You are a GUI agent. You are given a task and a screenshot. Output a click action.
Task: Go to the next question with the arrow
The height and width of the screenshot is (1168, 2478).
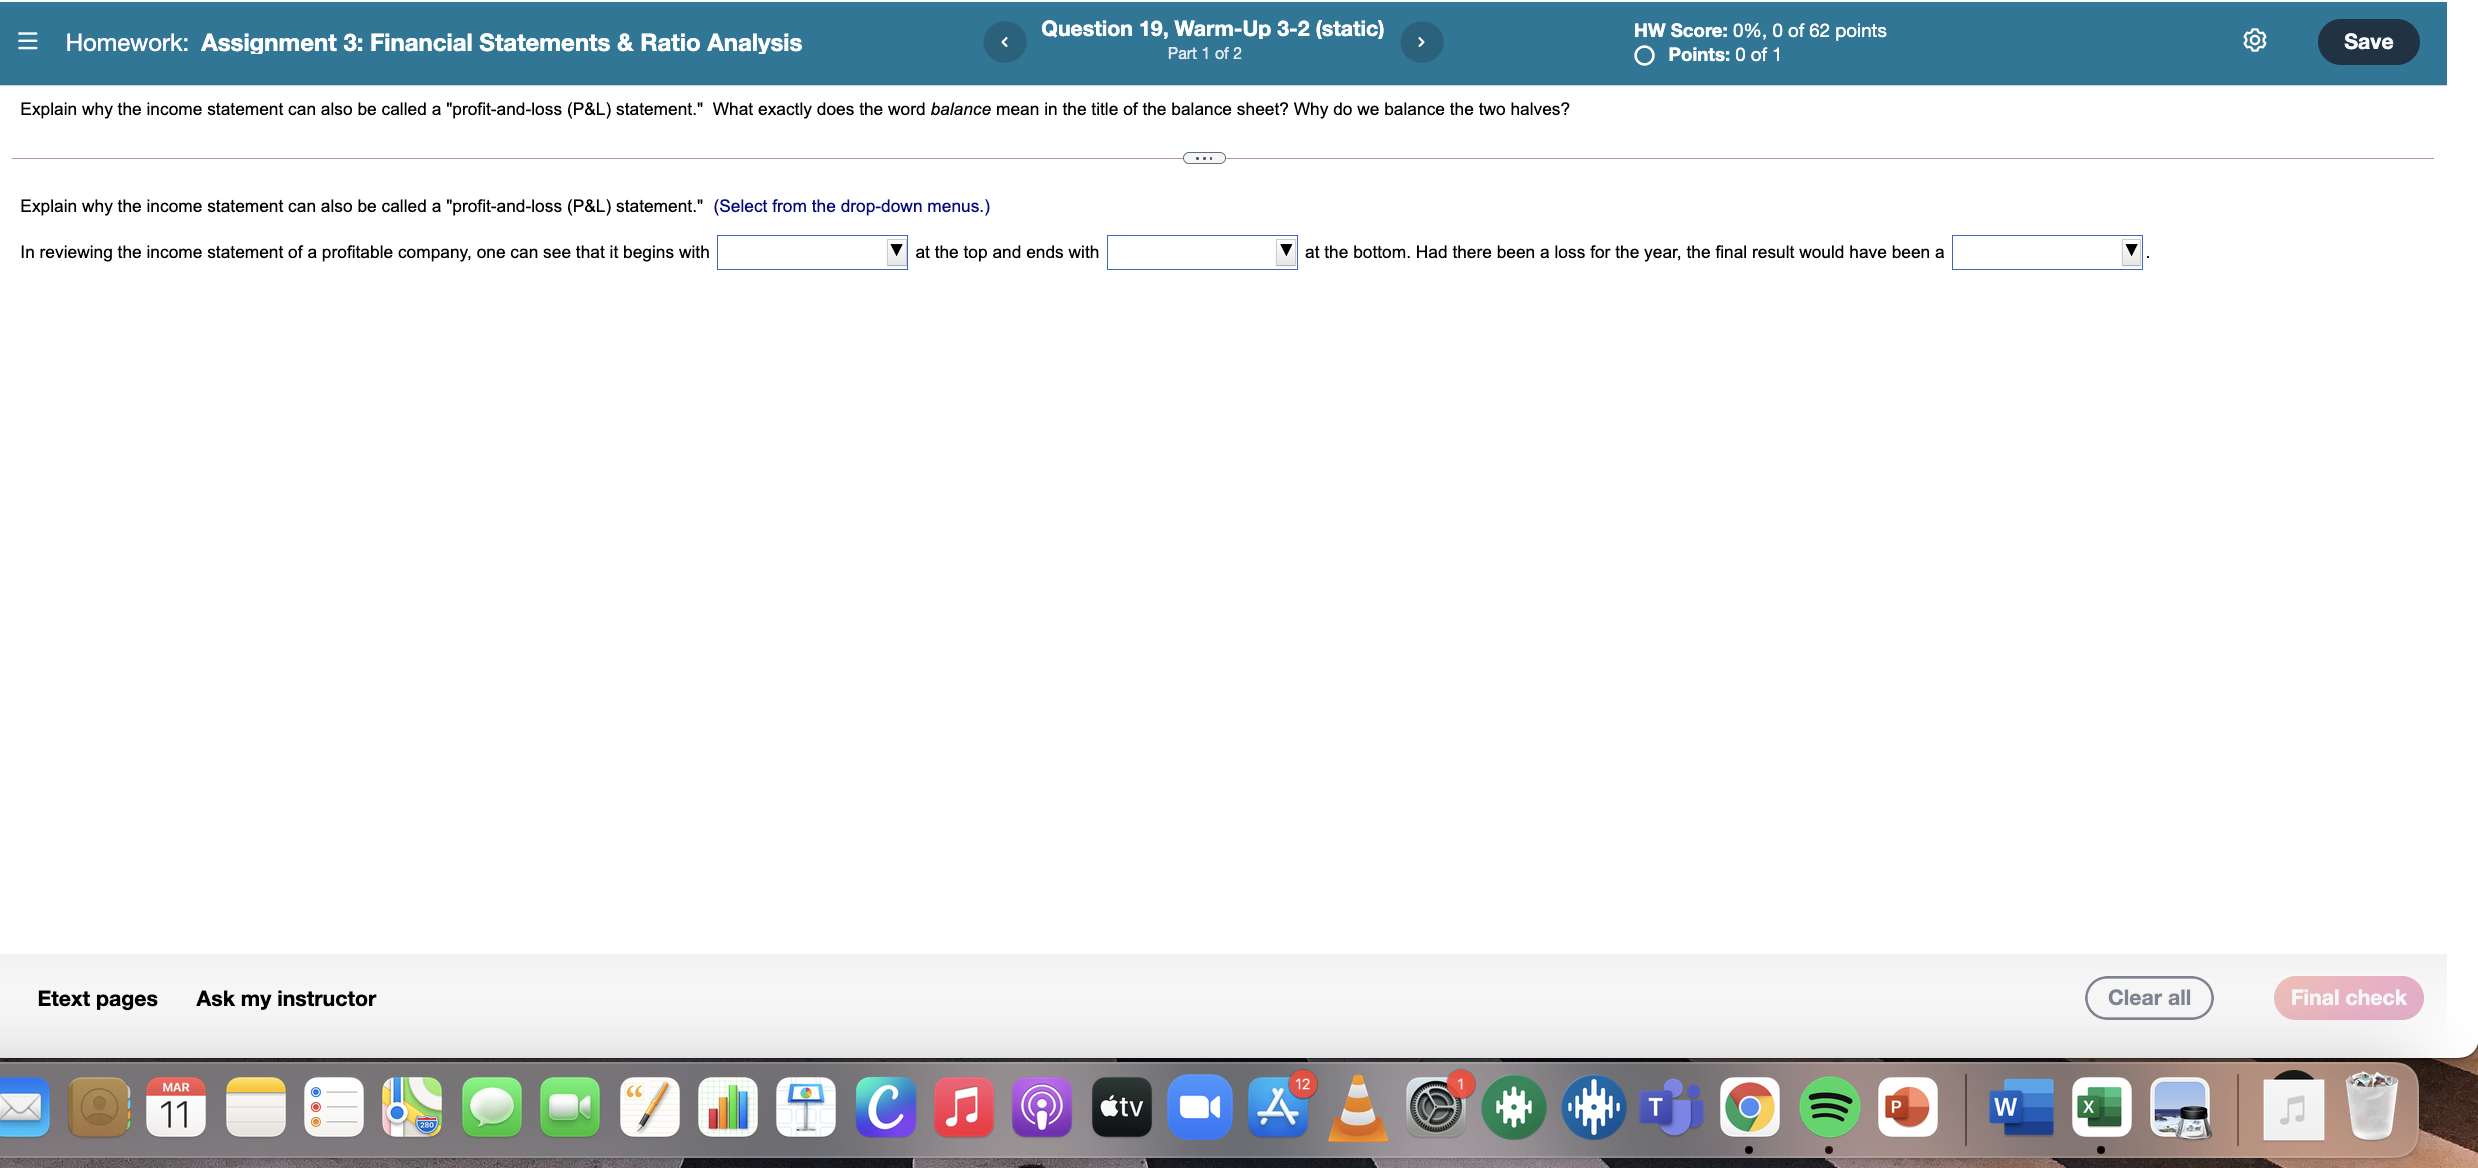[x=1421, y=41]
